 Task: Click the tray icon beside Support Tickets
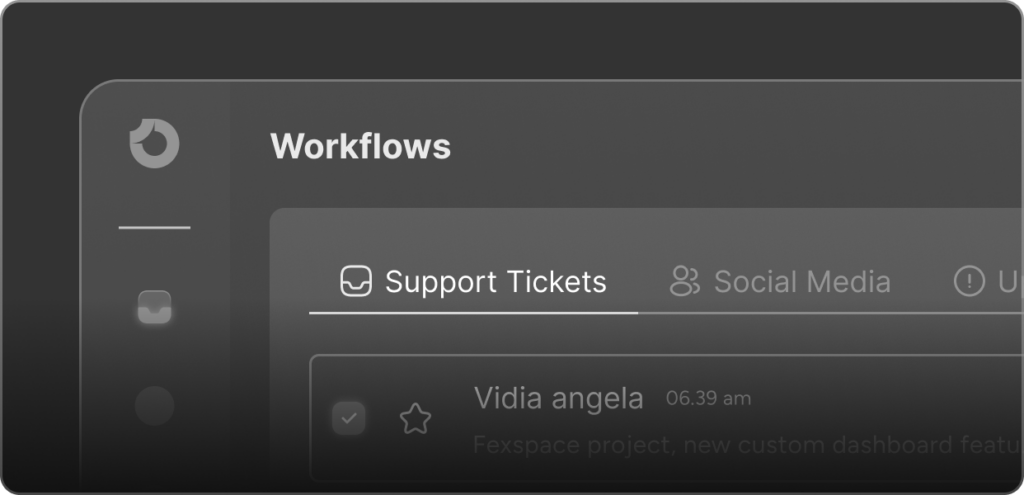tap(356, 281)
